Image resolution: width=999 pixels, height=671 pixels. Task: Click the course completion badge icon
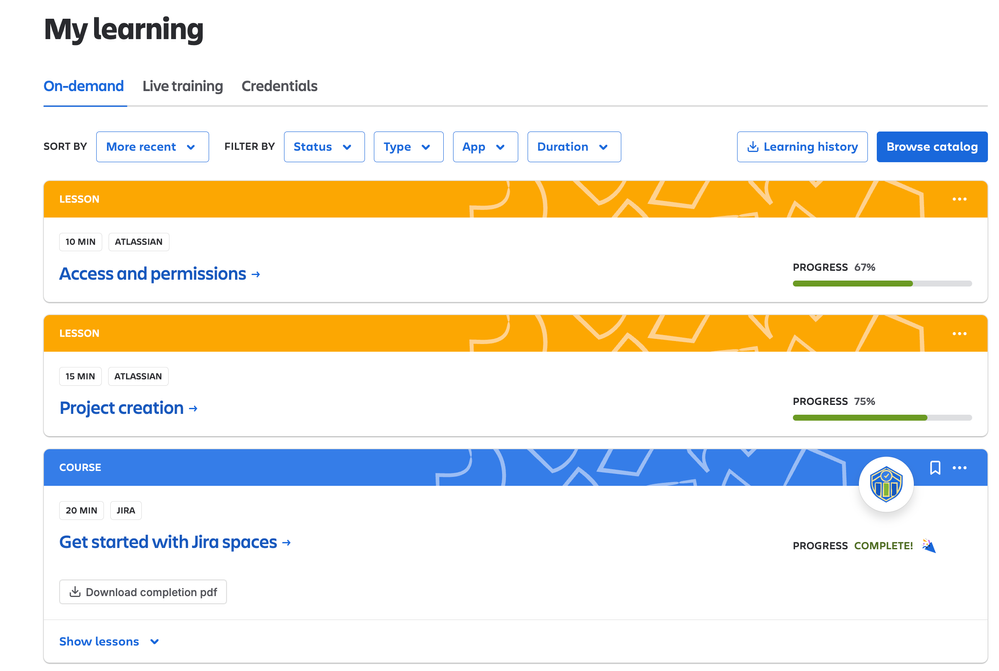tap(886, 484)
